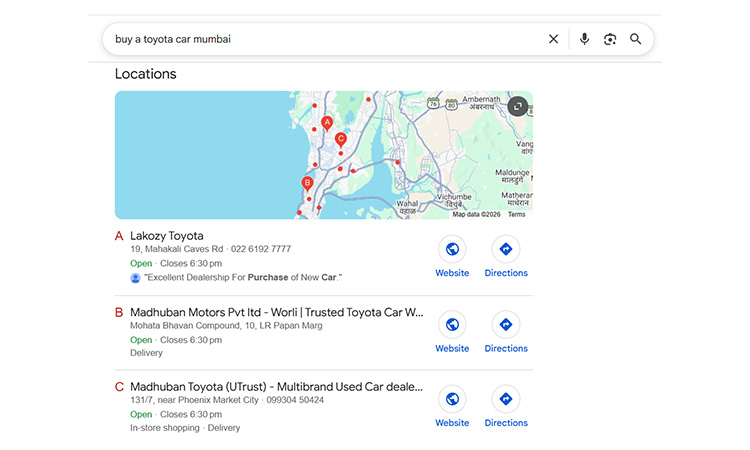Click the reviewer avatar beside Lakozy review

coord(135,278)
